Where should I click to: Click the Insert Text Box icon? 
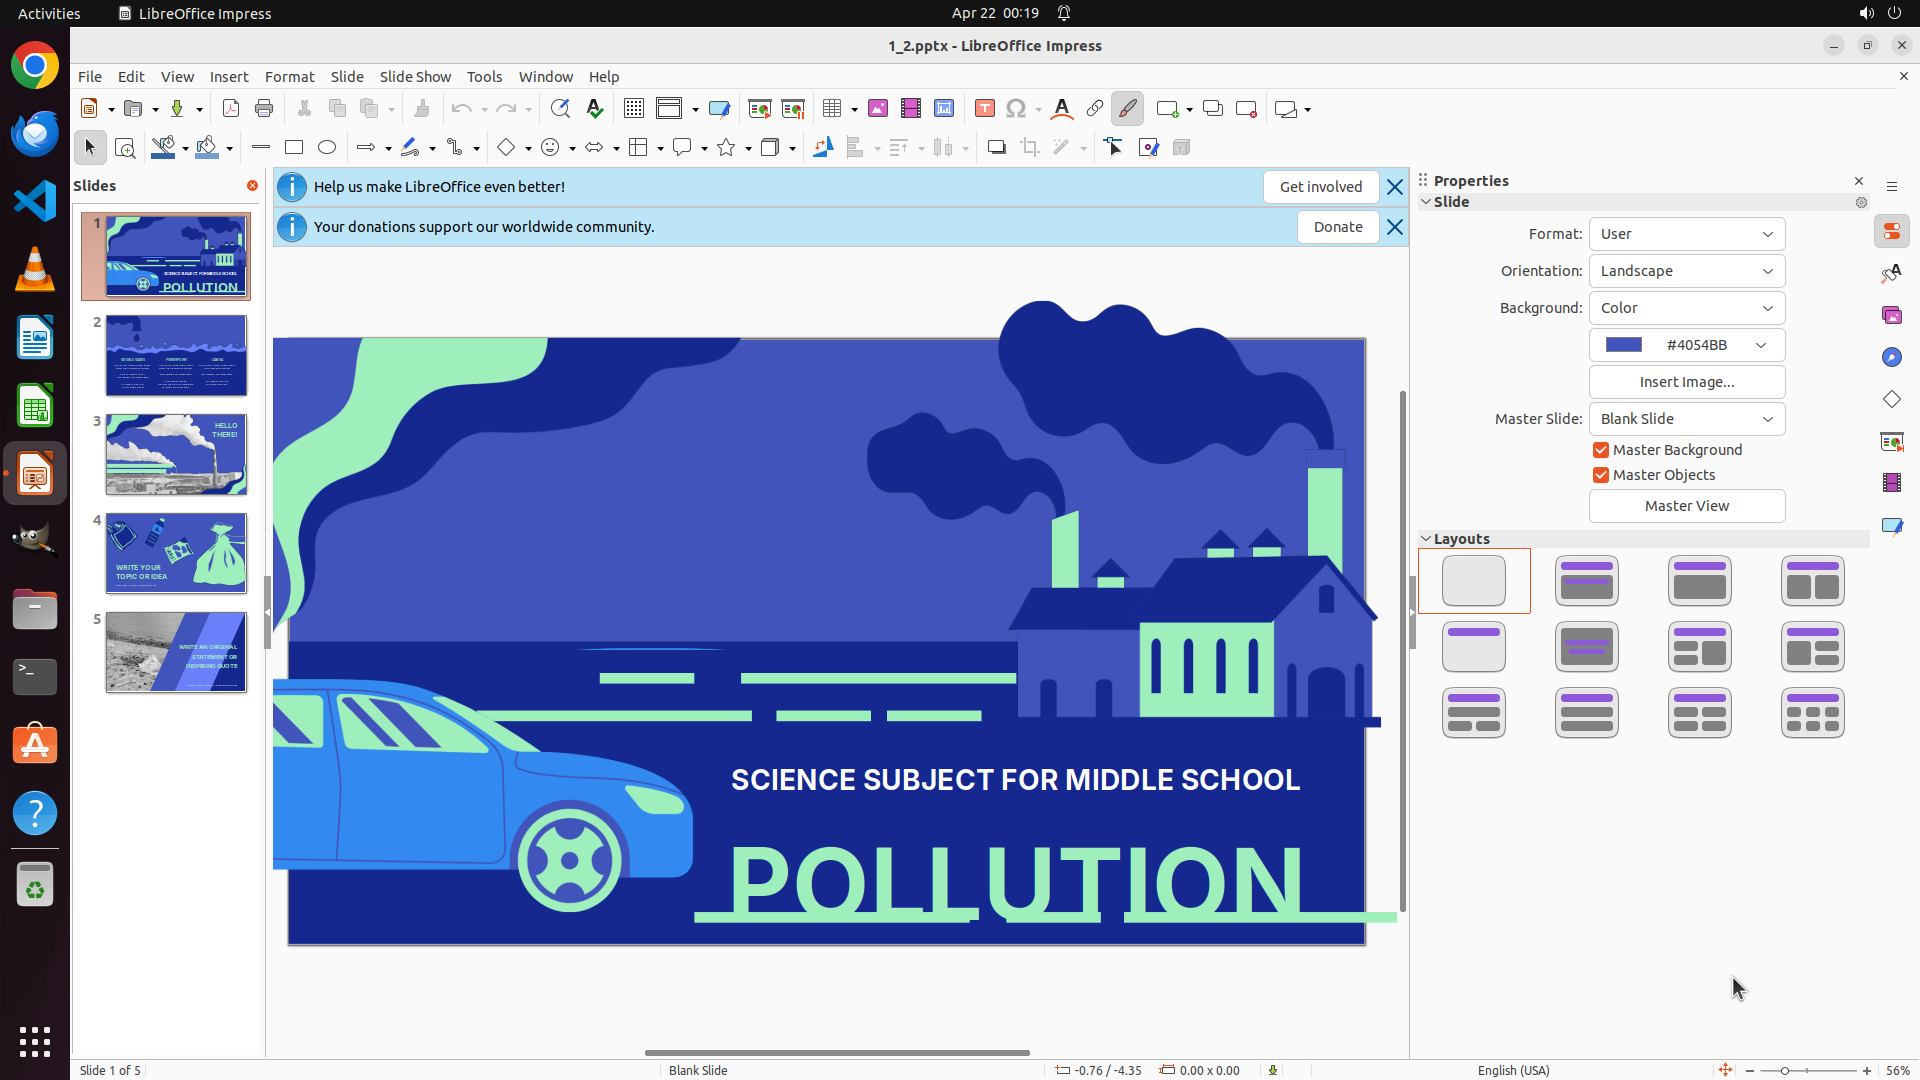point(985,109)
